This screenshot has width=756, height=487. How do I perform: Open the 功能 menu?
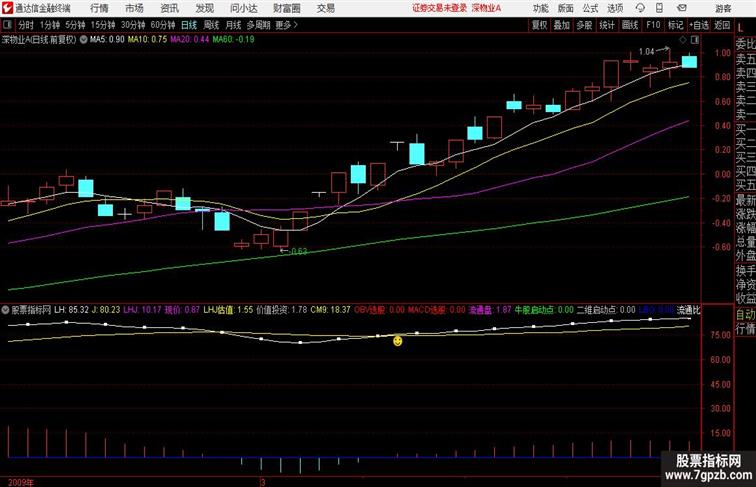pos(540,8)
